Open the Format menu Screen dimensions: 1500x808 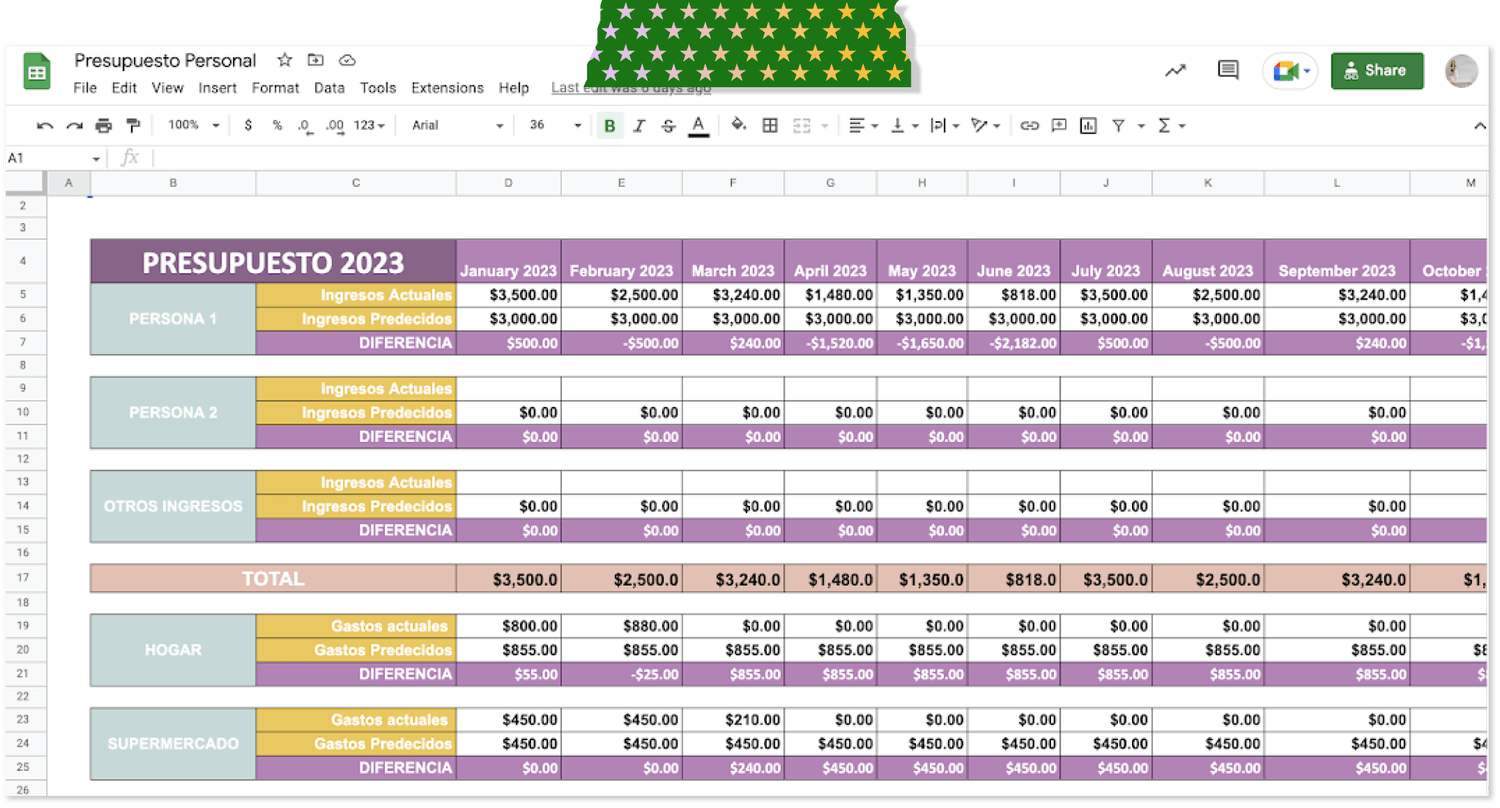pos(276,88)
